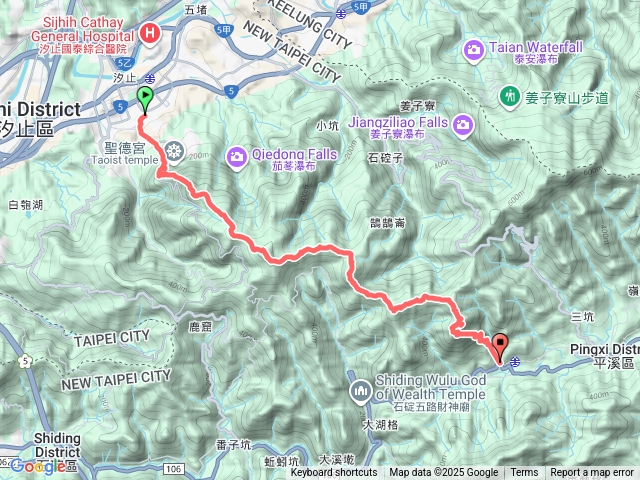
Task: Click the 5甲 highway shield near 五堵
Action: (224, 30)
